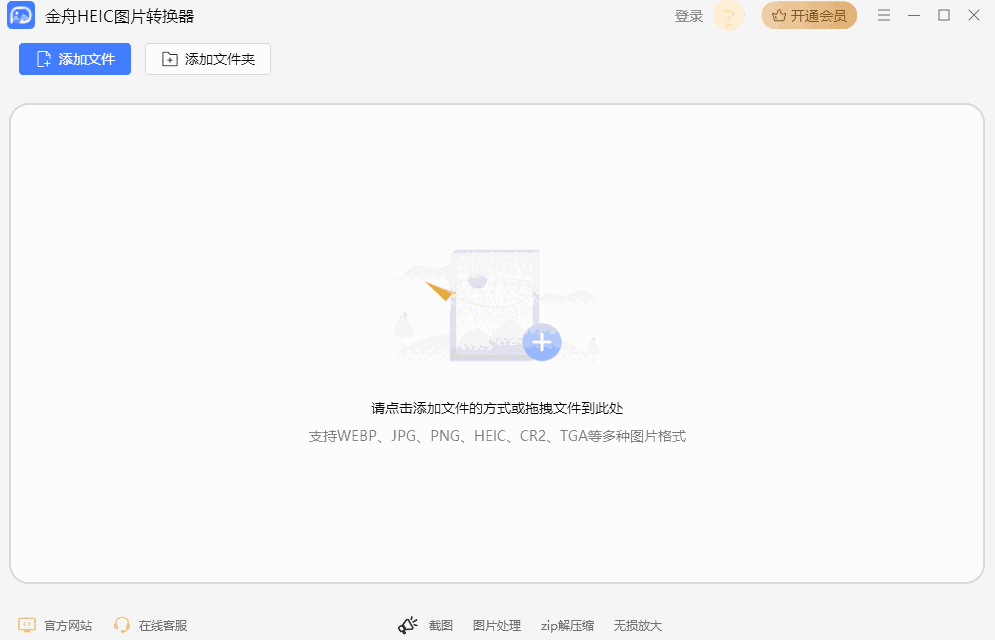Viewport: 995px width, 640px height.
Task: Click the crown icon on 开通会员
Action: tap(778, 15)
